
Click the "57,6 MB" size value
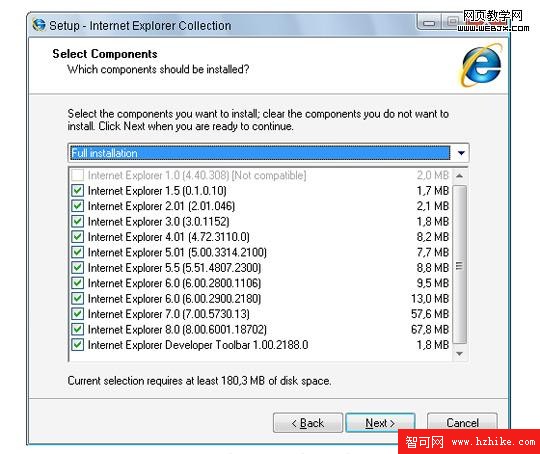pos(430,314)
